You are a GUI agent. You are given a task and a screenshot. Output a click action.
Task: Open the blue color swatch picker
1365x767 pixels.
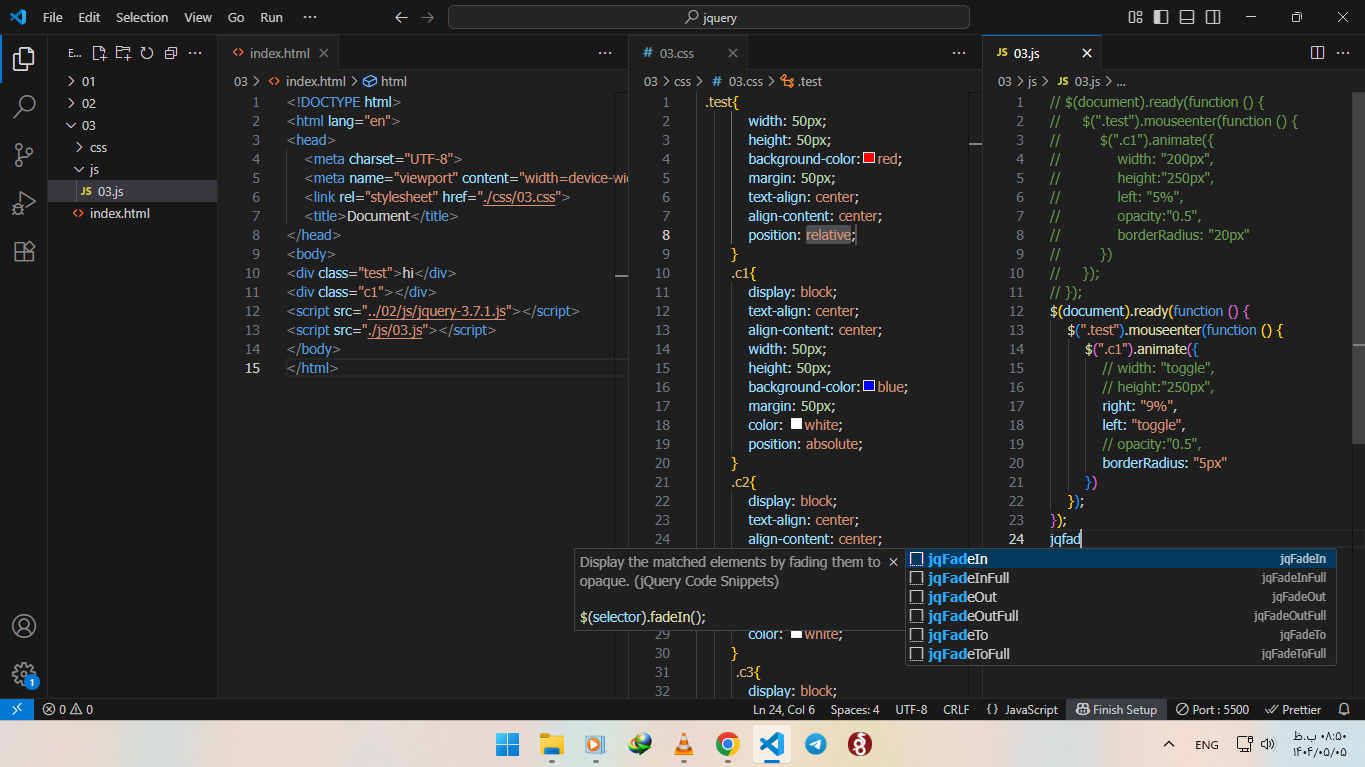(869, 387)
